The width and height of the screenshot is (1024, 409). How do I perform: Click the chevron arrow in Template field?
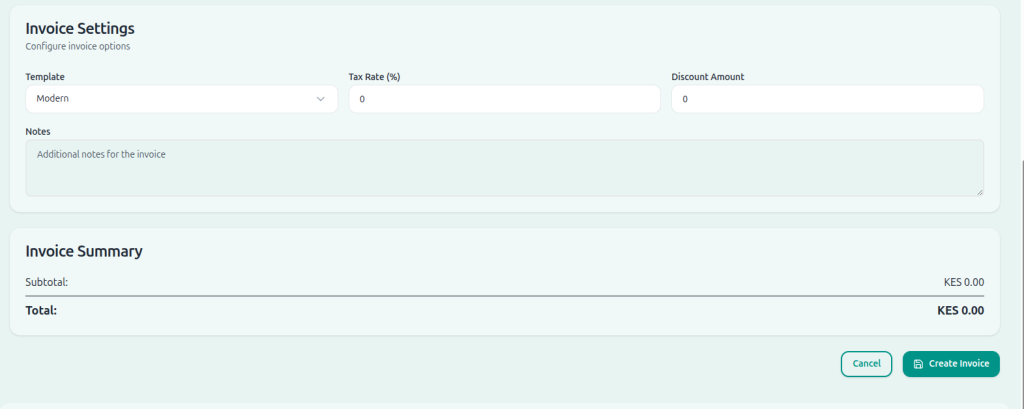coord(321,99)
